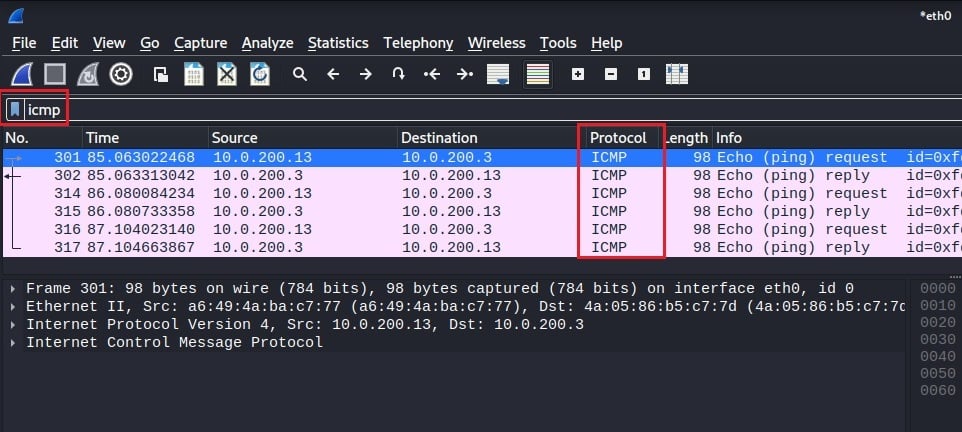Open the Wireless menu

coord(496,43)
